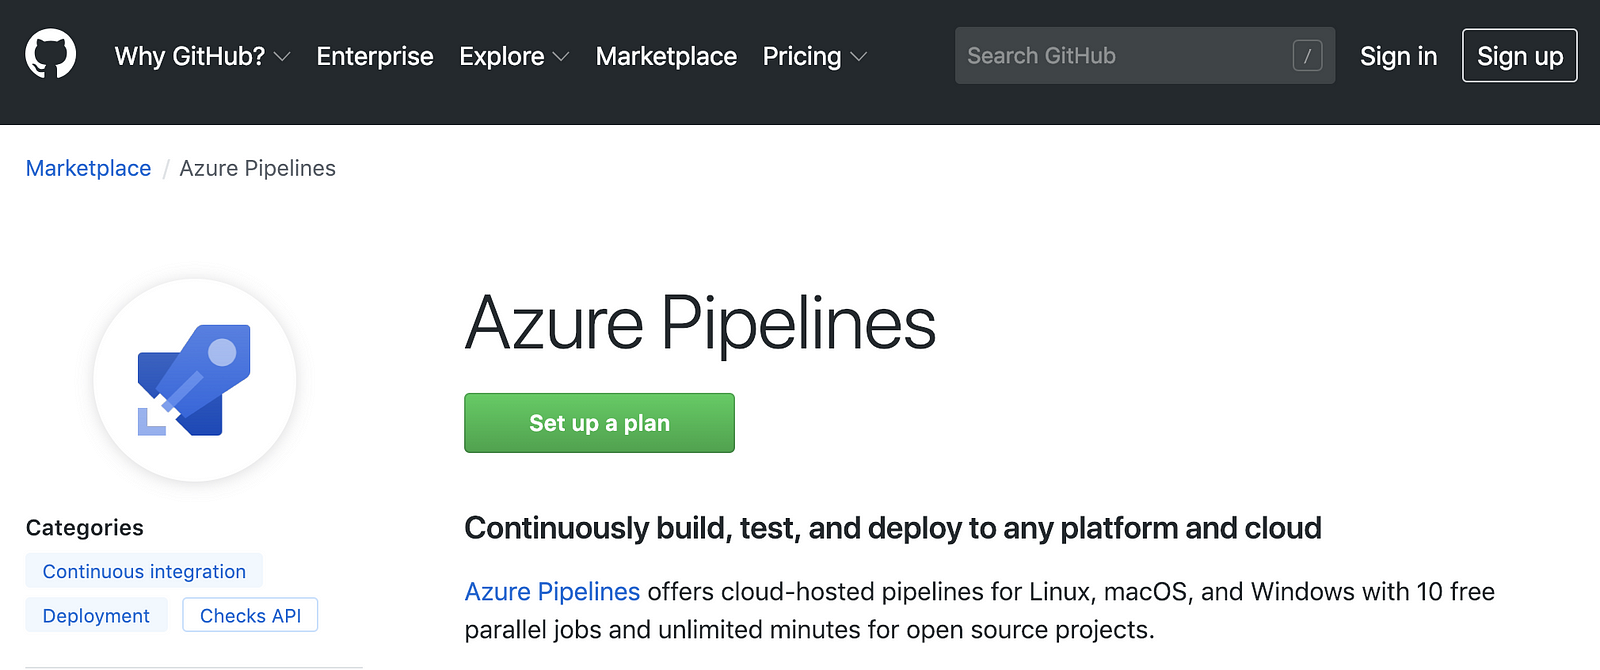Expand the Why GitHub? chevron
This screenshot has width=1600, height=670.
tap(283, 57)
